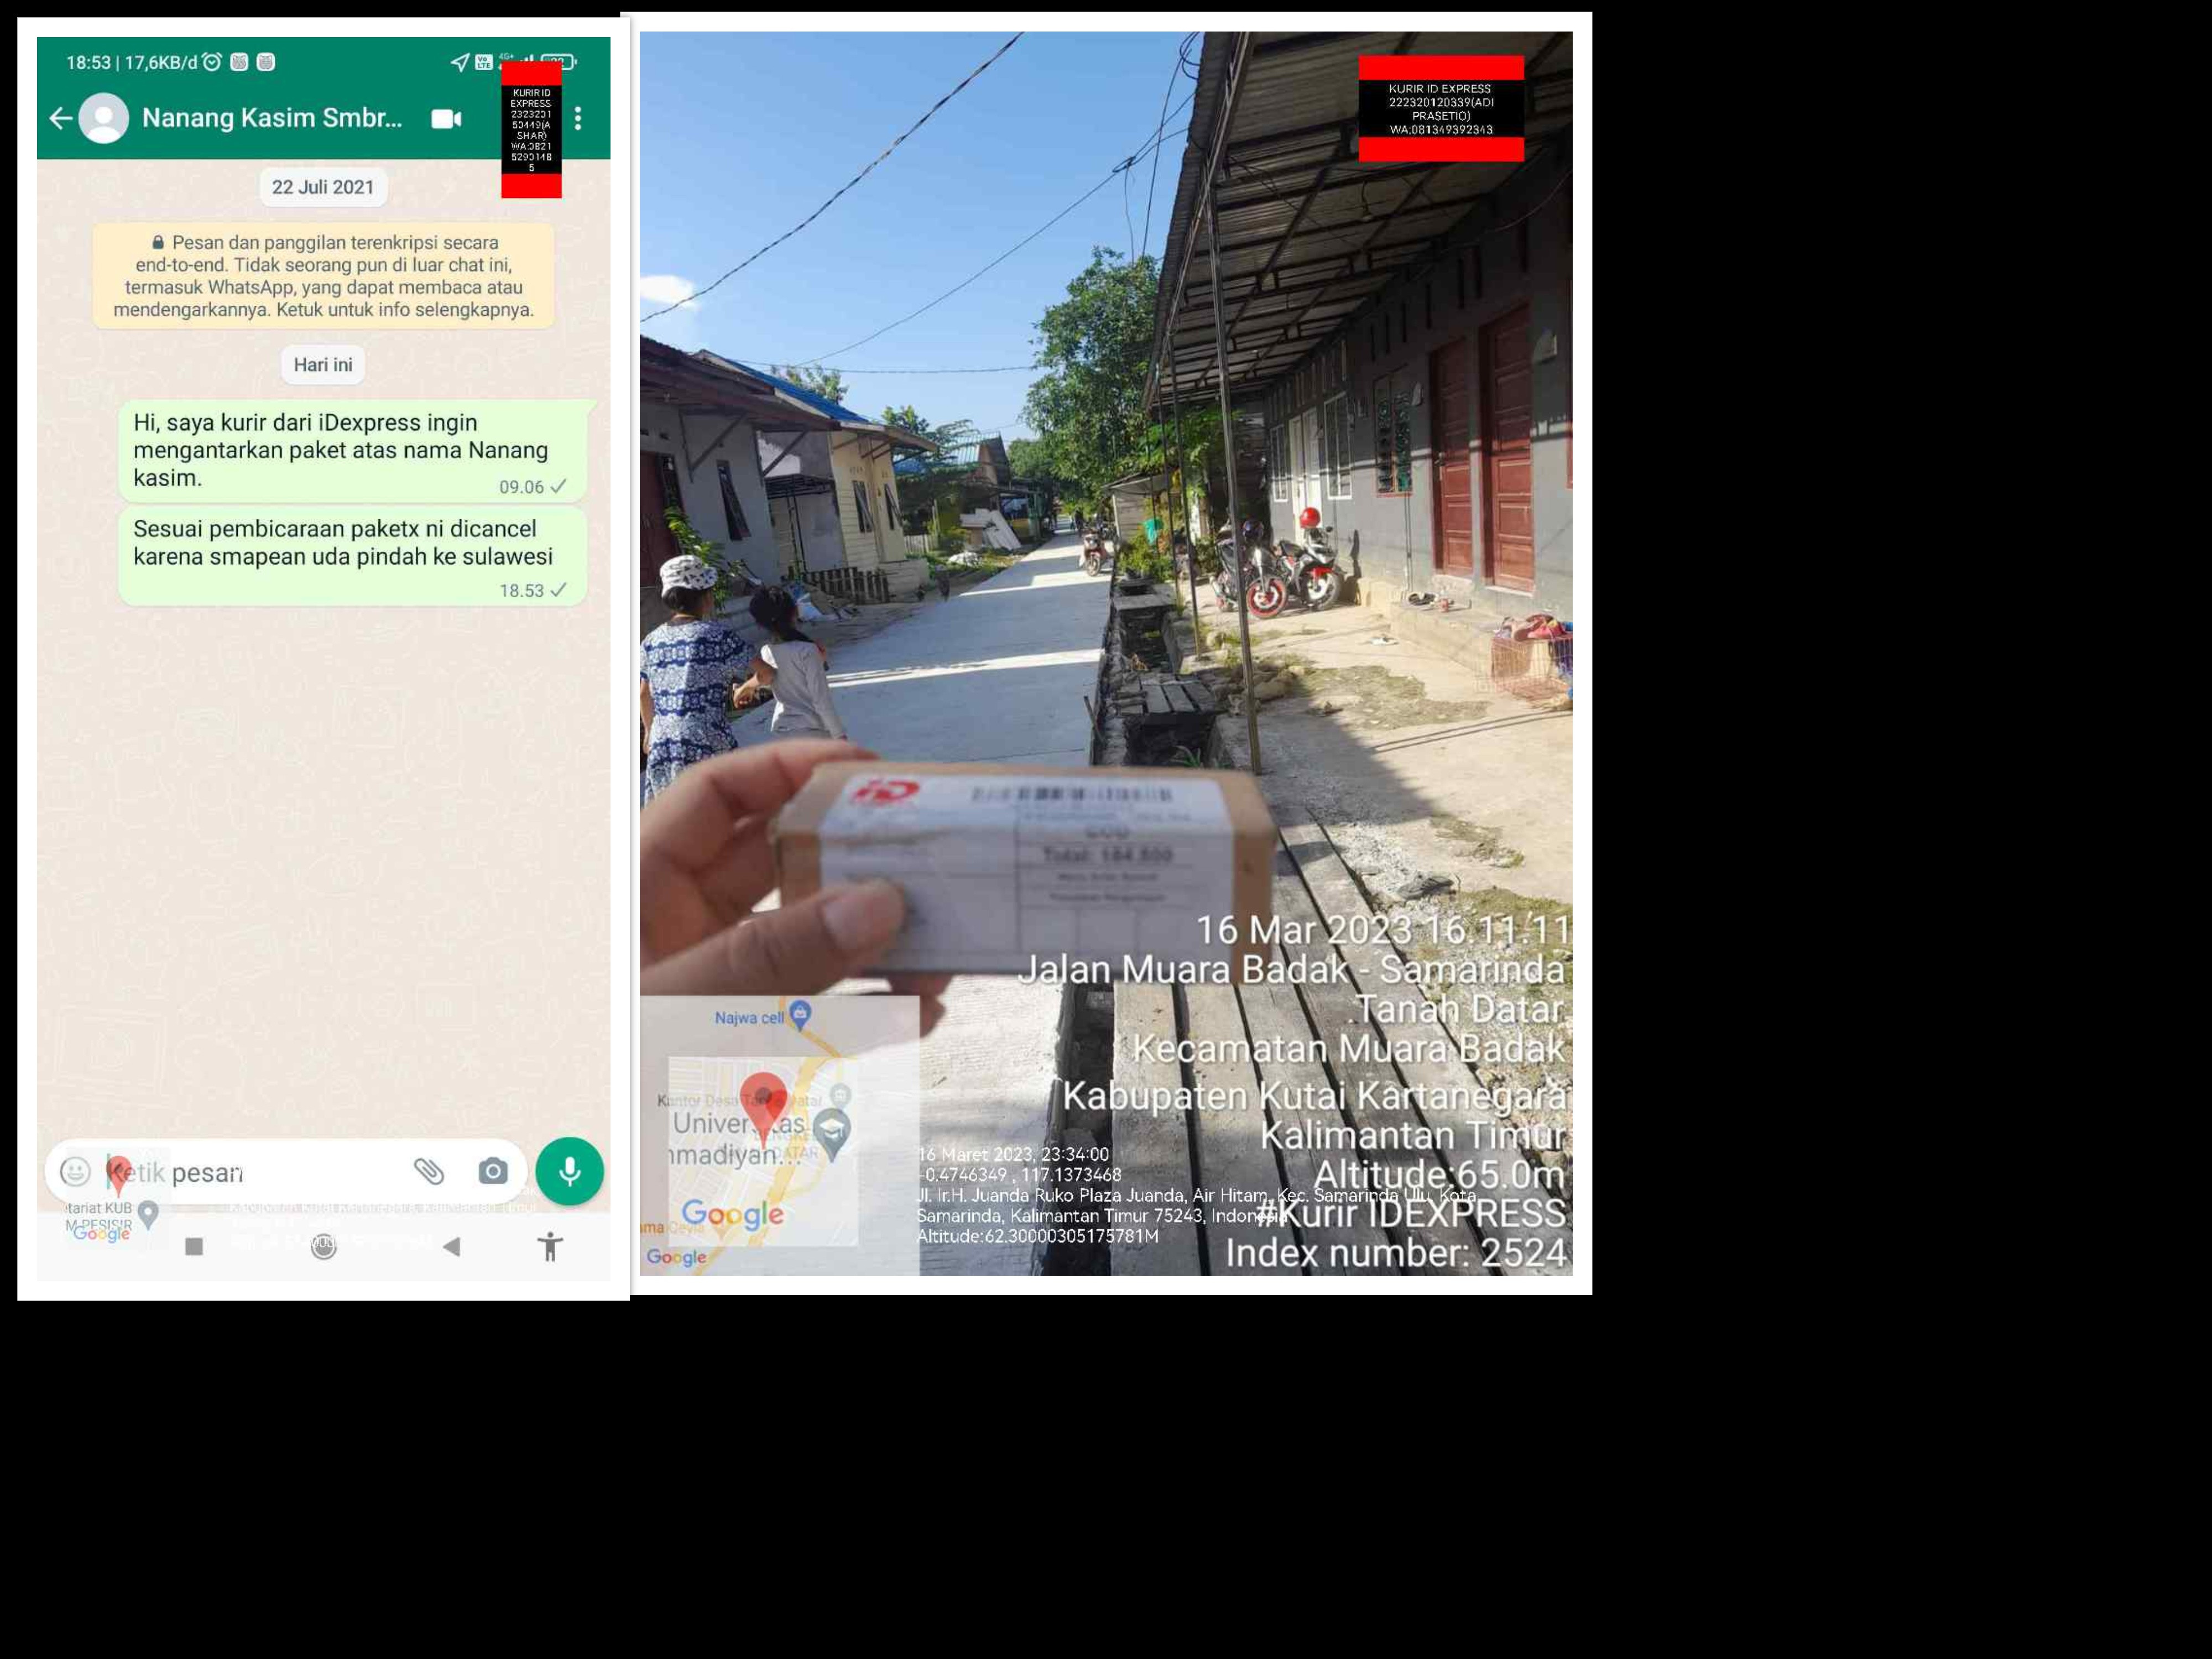Click the 'Altitude:65.0m' text
2212x1659 pixels.
1439,1174
